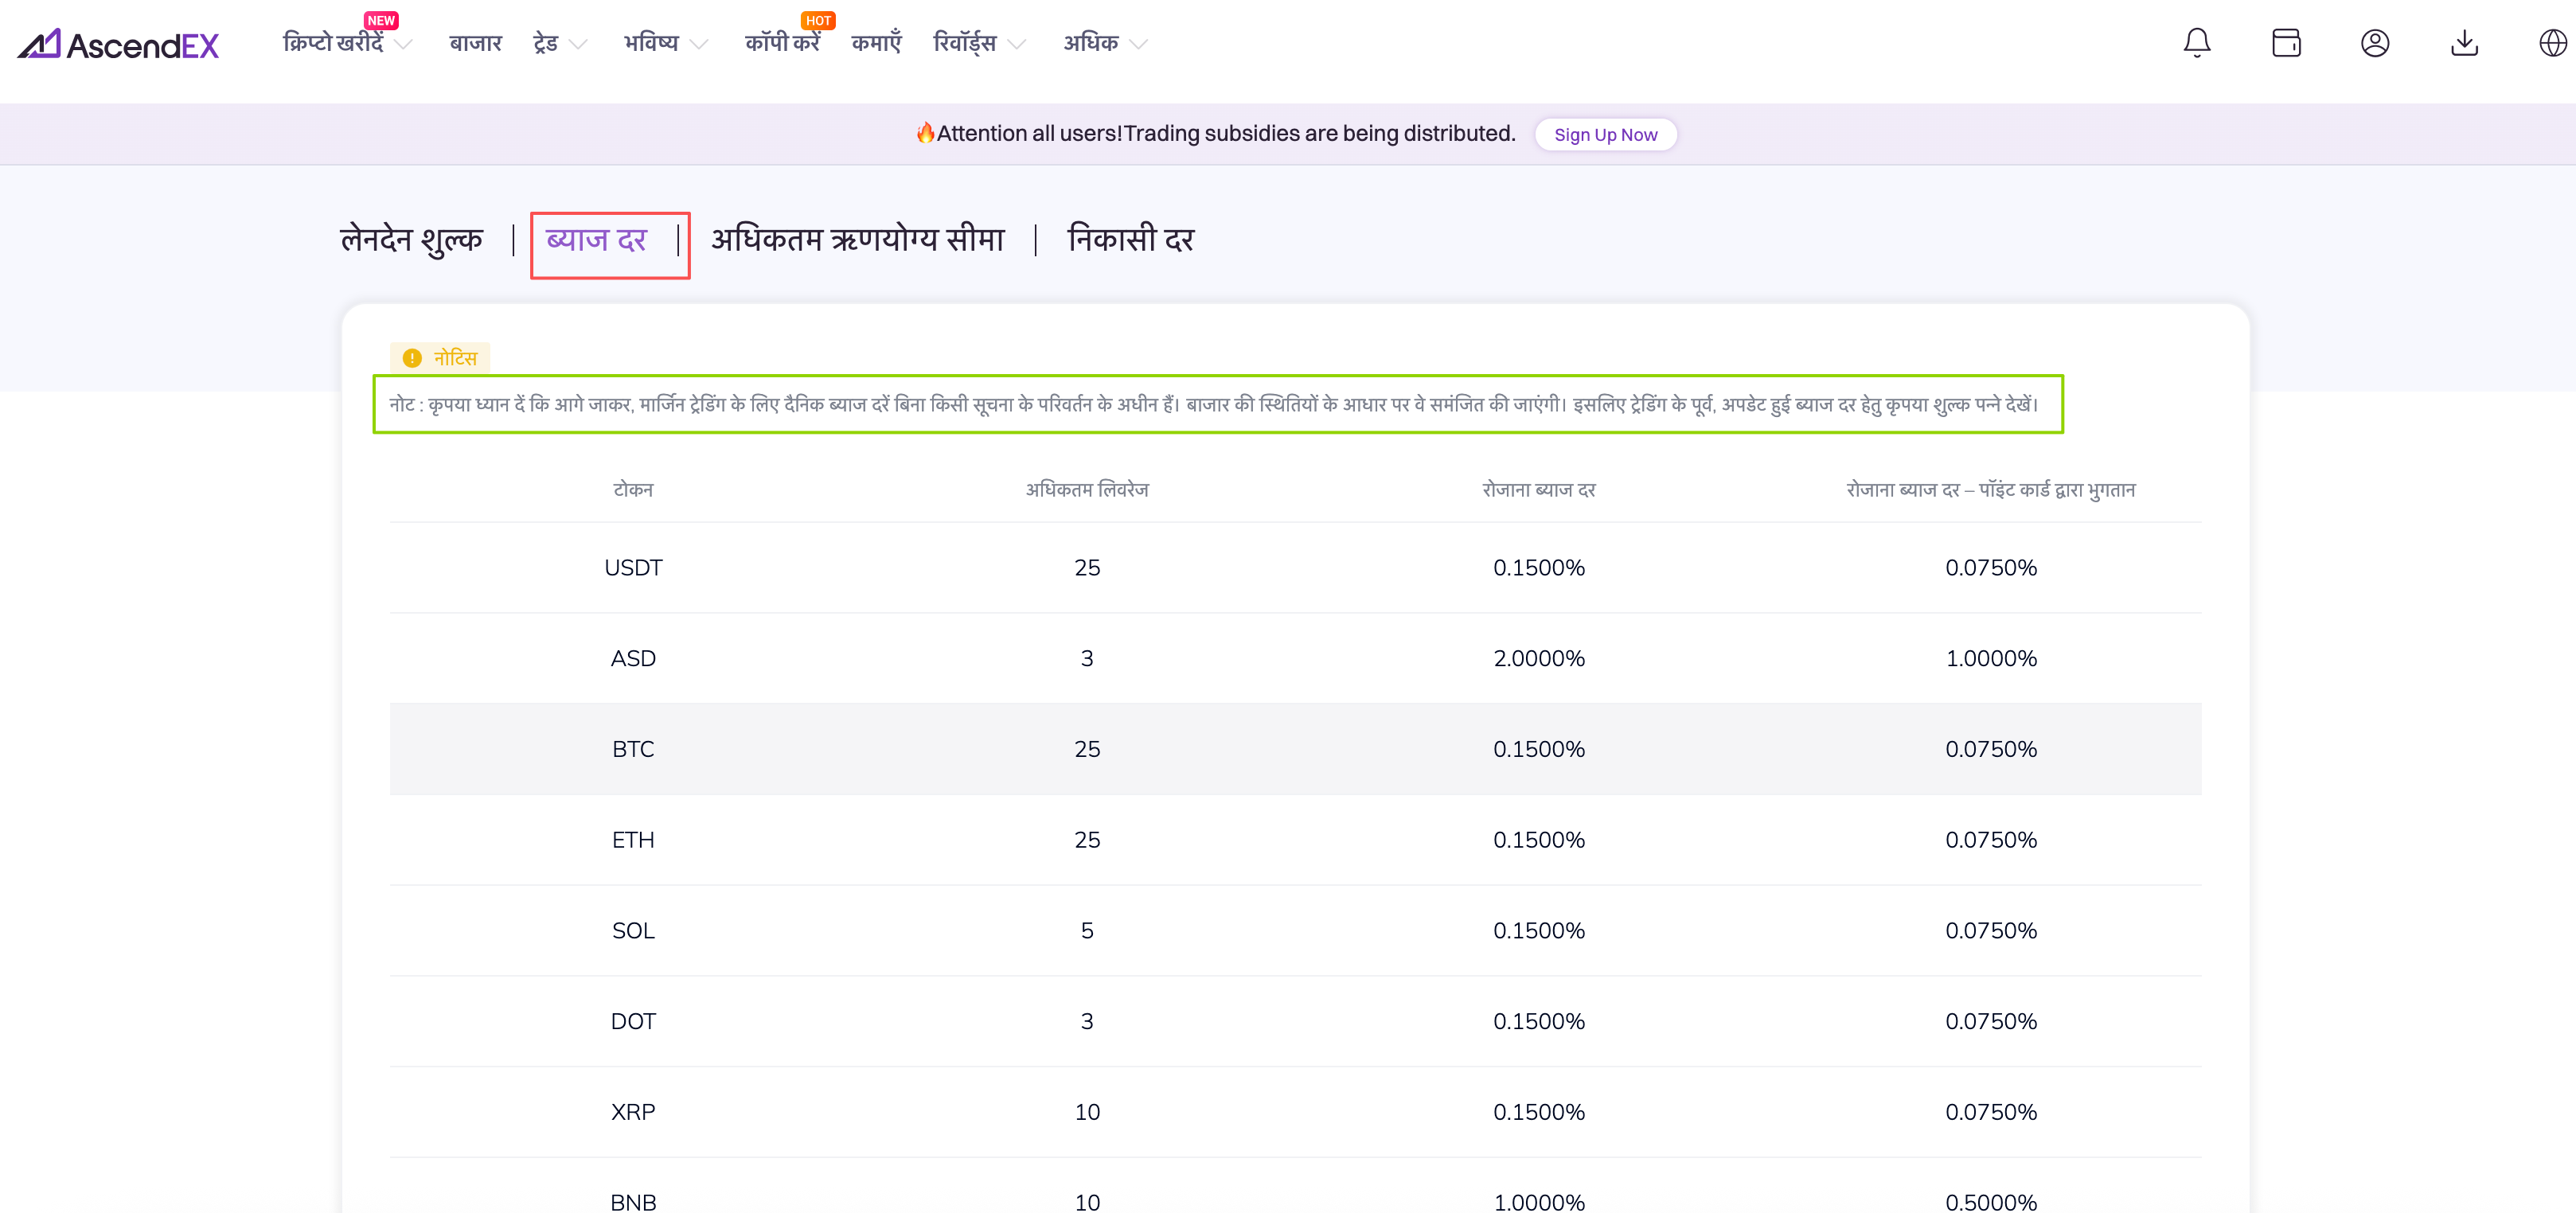Open the कमाएँ menu item
Image resolution: width=2576 pixels, height=1213 pixels.
[876, 43]
